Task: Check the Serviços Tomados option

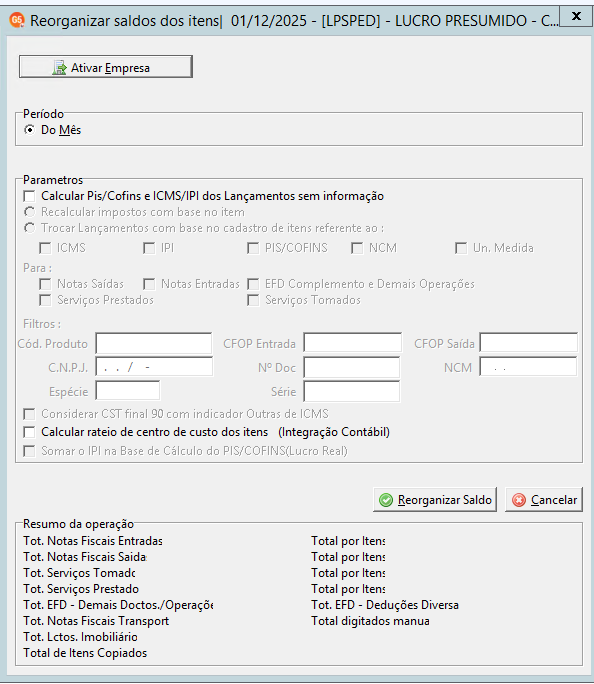Action: point(253,300)
